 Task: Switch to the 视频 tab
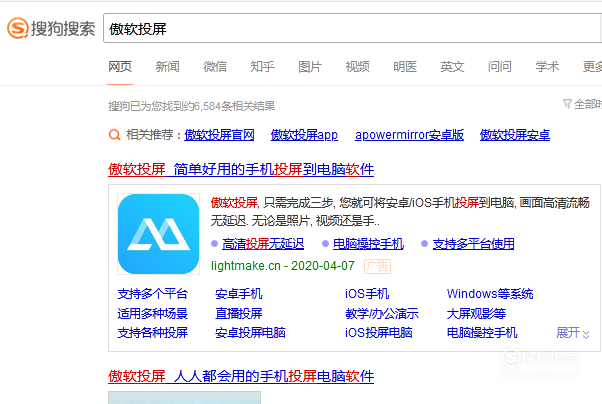(357, 67)
